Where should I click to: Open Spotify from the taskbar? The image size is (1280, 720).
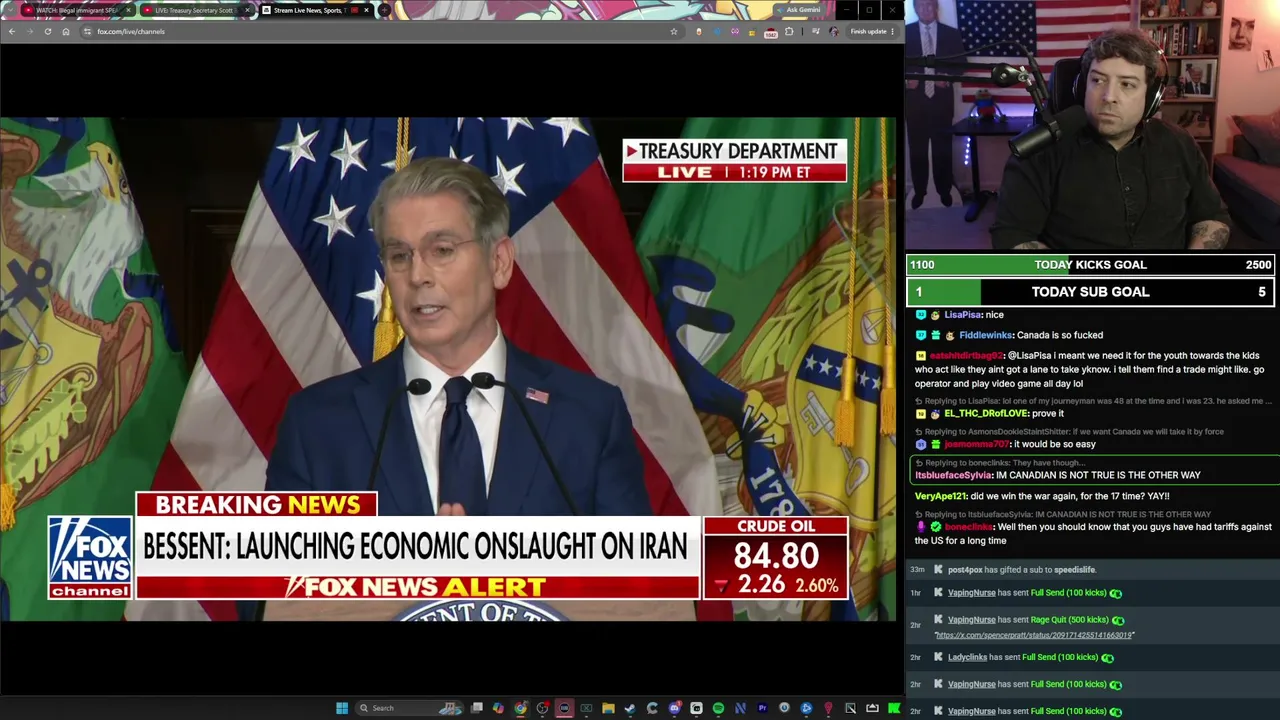tap(718, 708)
